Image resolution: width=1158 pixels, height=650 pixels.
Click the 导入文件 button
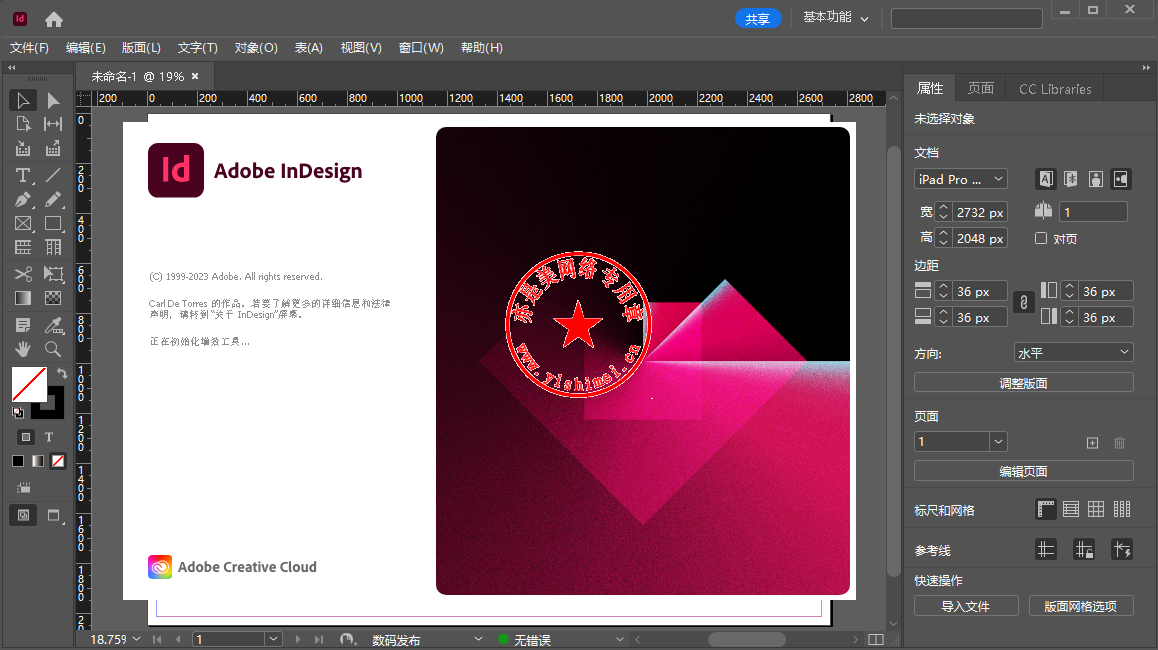pos(966,606)
